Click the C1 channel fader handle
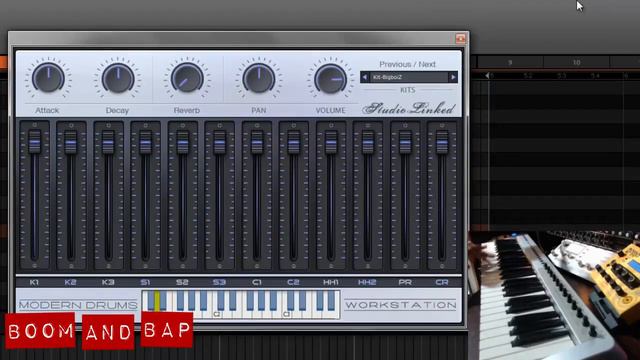This screenshot has width=640, height=360. point(257,142)
